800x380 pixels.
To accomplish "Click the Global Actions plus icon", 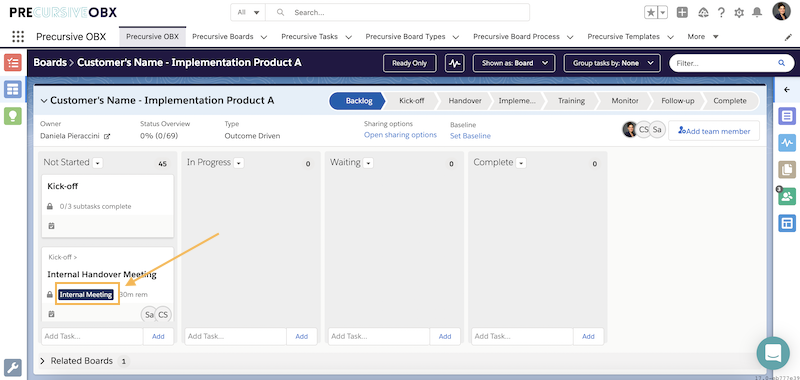I will 682,13.
